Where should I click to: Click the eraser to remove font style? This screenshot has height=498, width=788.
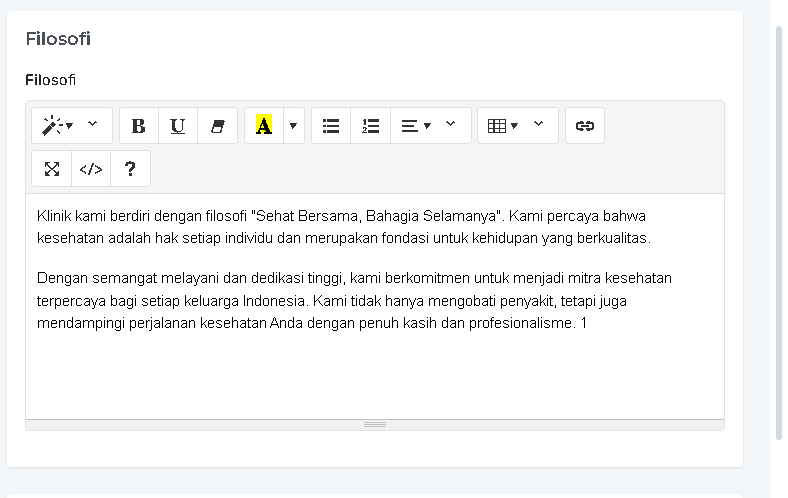(218, 126)
